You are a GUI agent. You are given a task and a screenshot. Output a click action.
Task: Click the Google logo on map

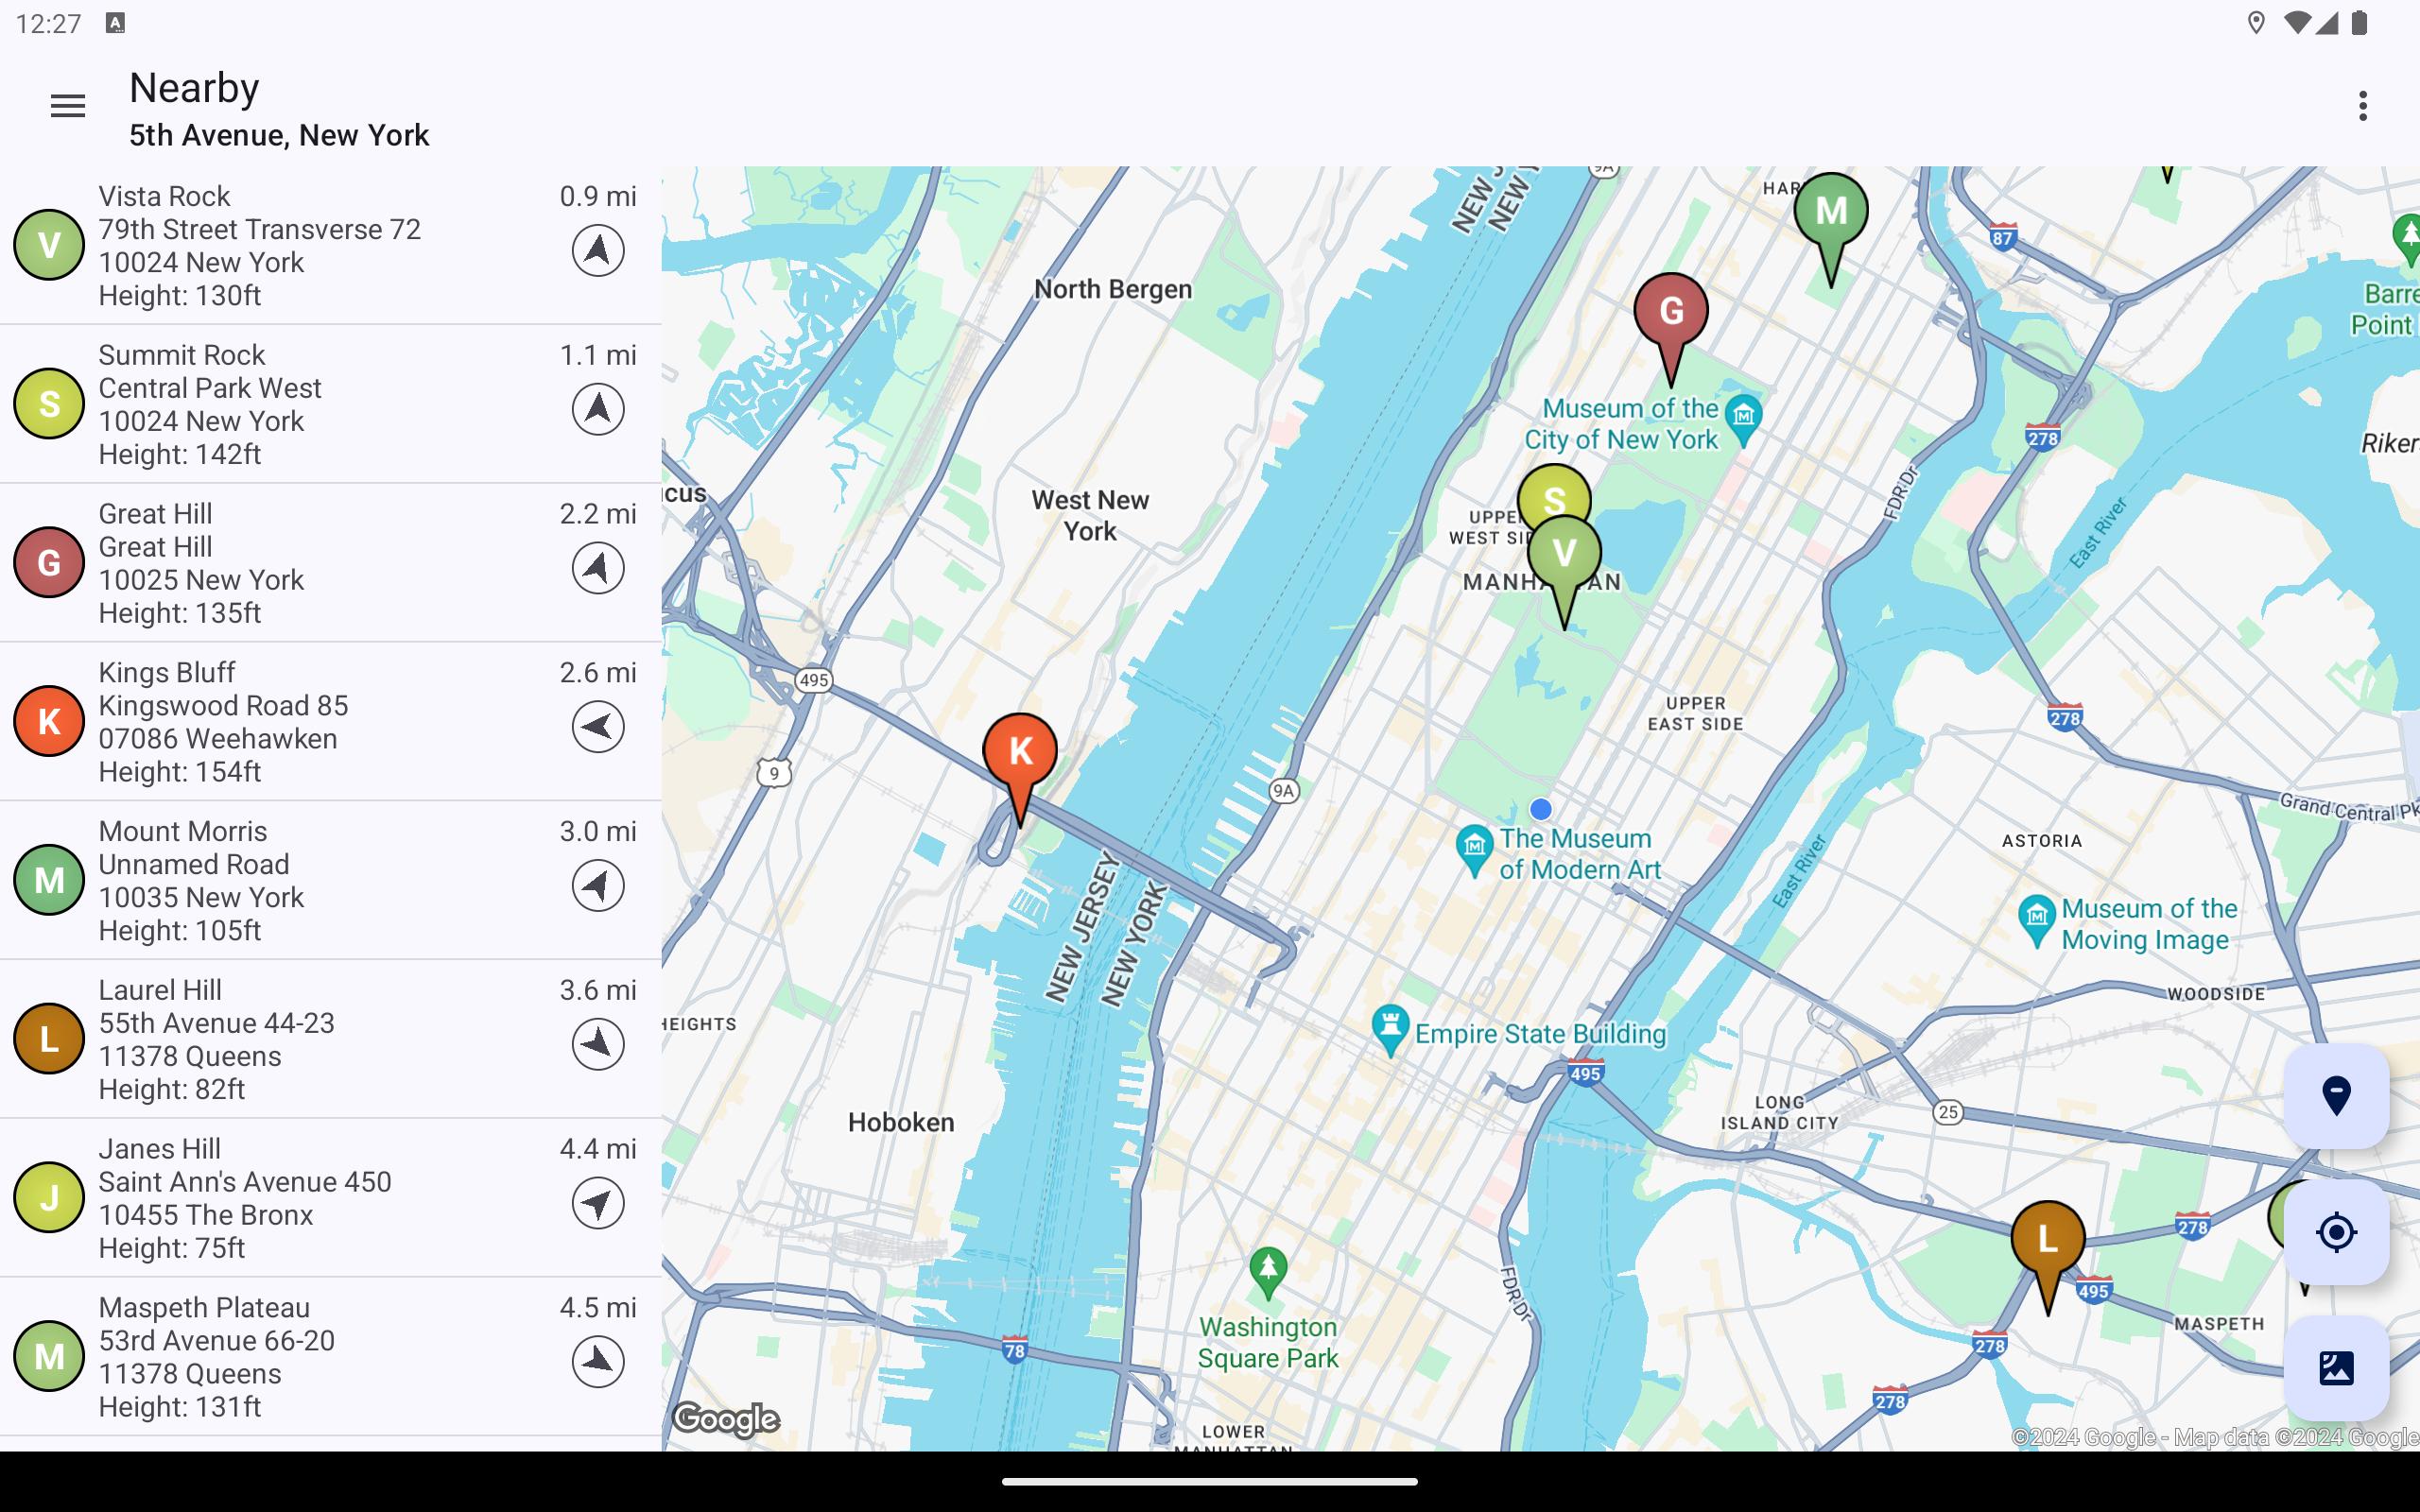click(x=726, y=1419)
